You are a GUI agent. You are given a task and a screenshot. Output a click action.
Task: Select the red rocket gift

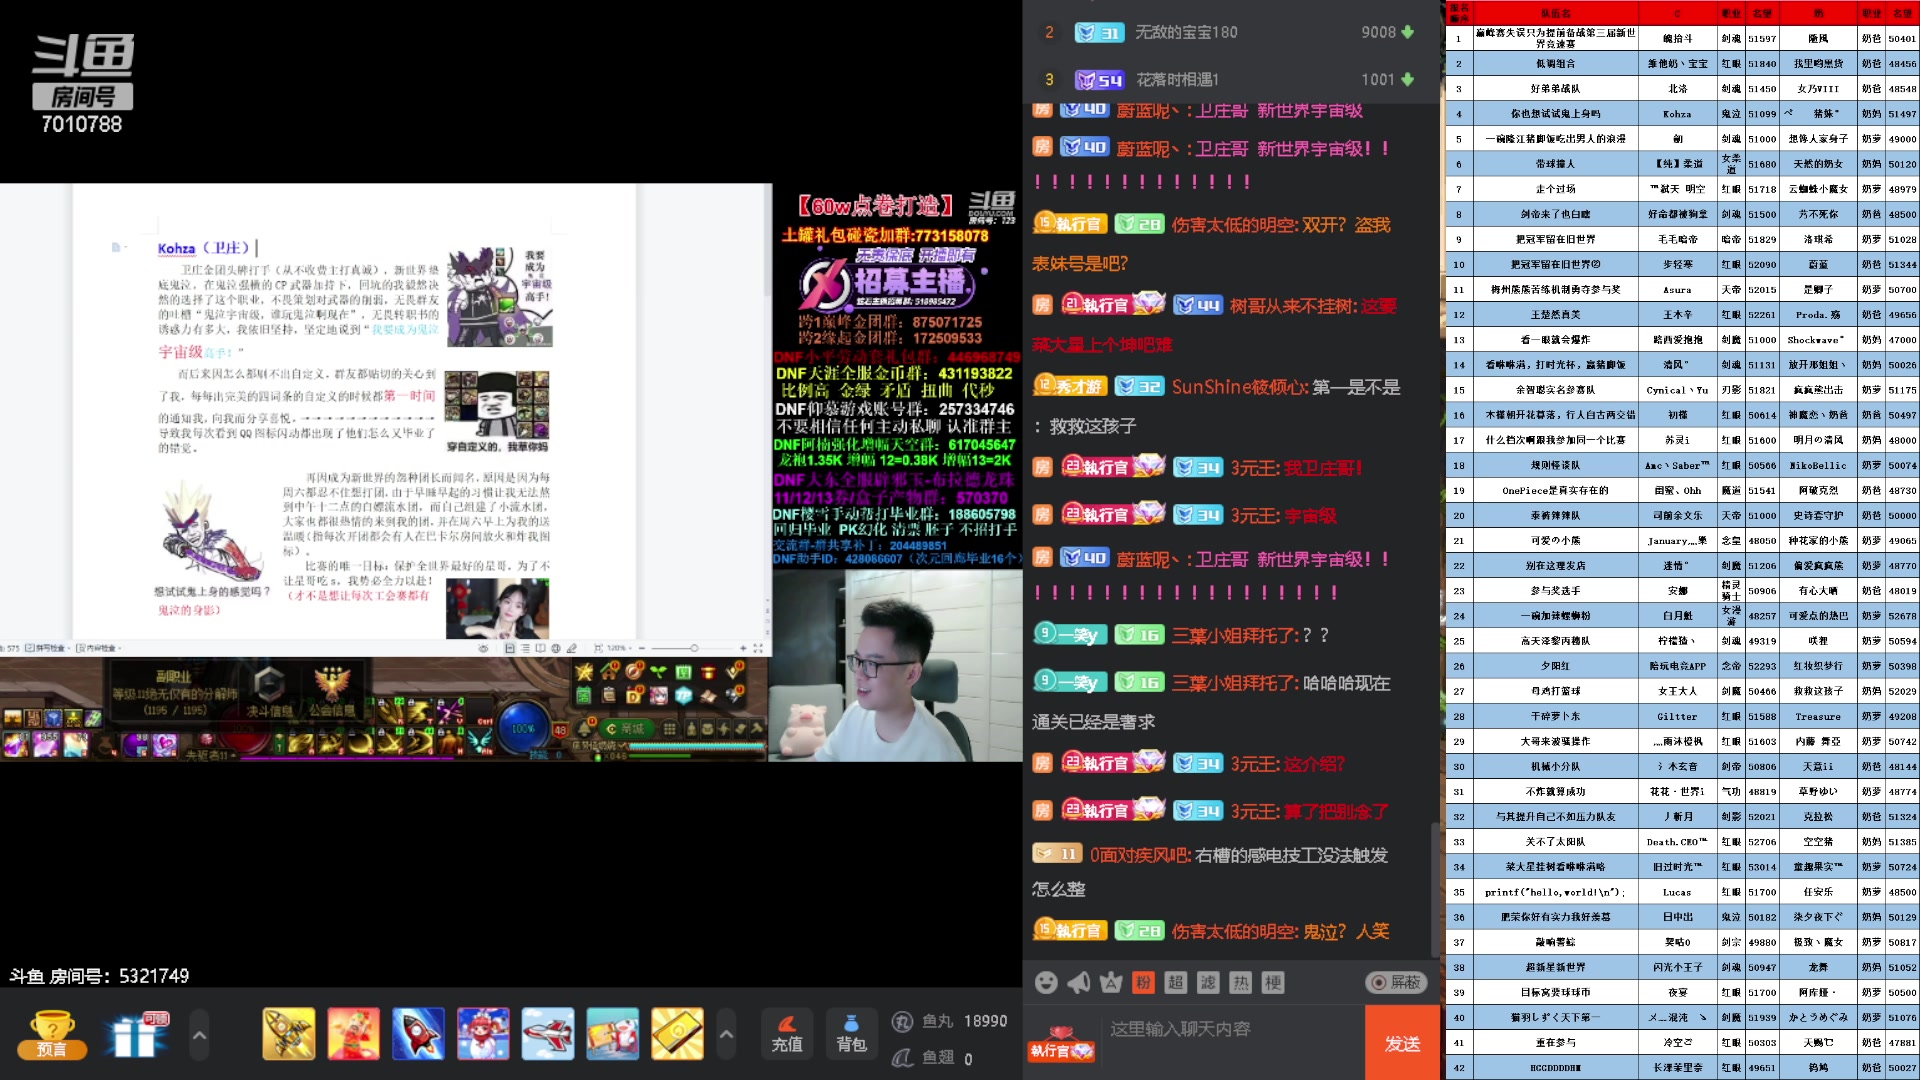pyautogui.click(x=418, y=1034)
